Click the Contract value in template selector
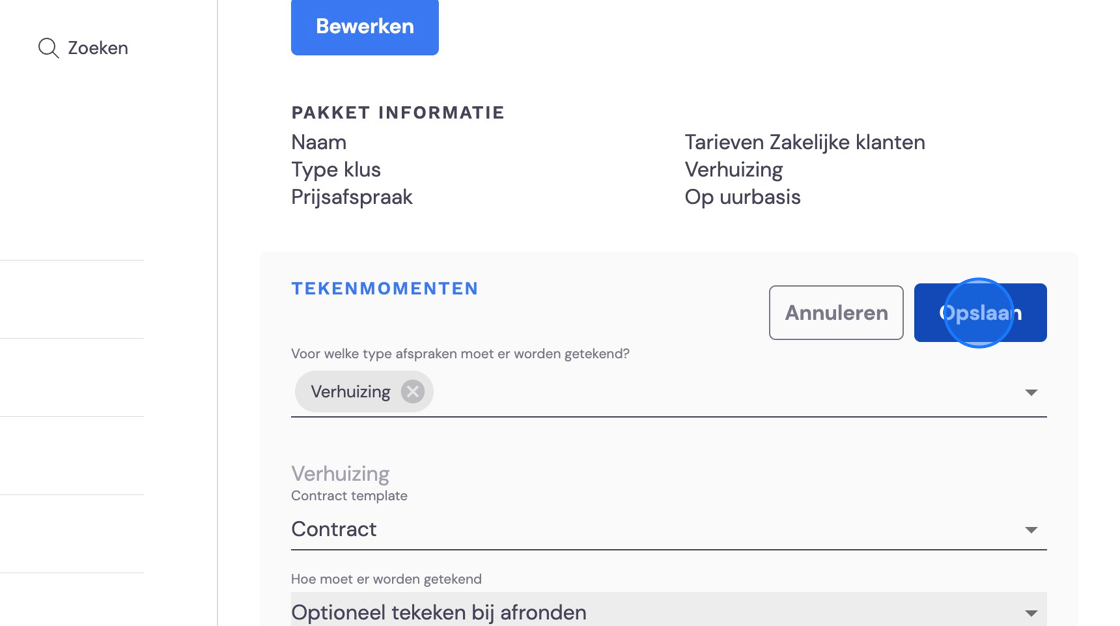This screenshot has width=1120, height=626. coord(334,529)
